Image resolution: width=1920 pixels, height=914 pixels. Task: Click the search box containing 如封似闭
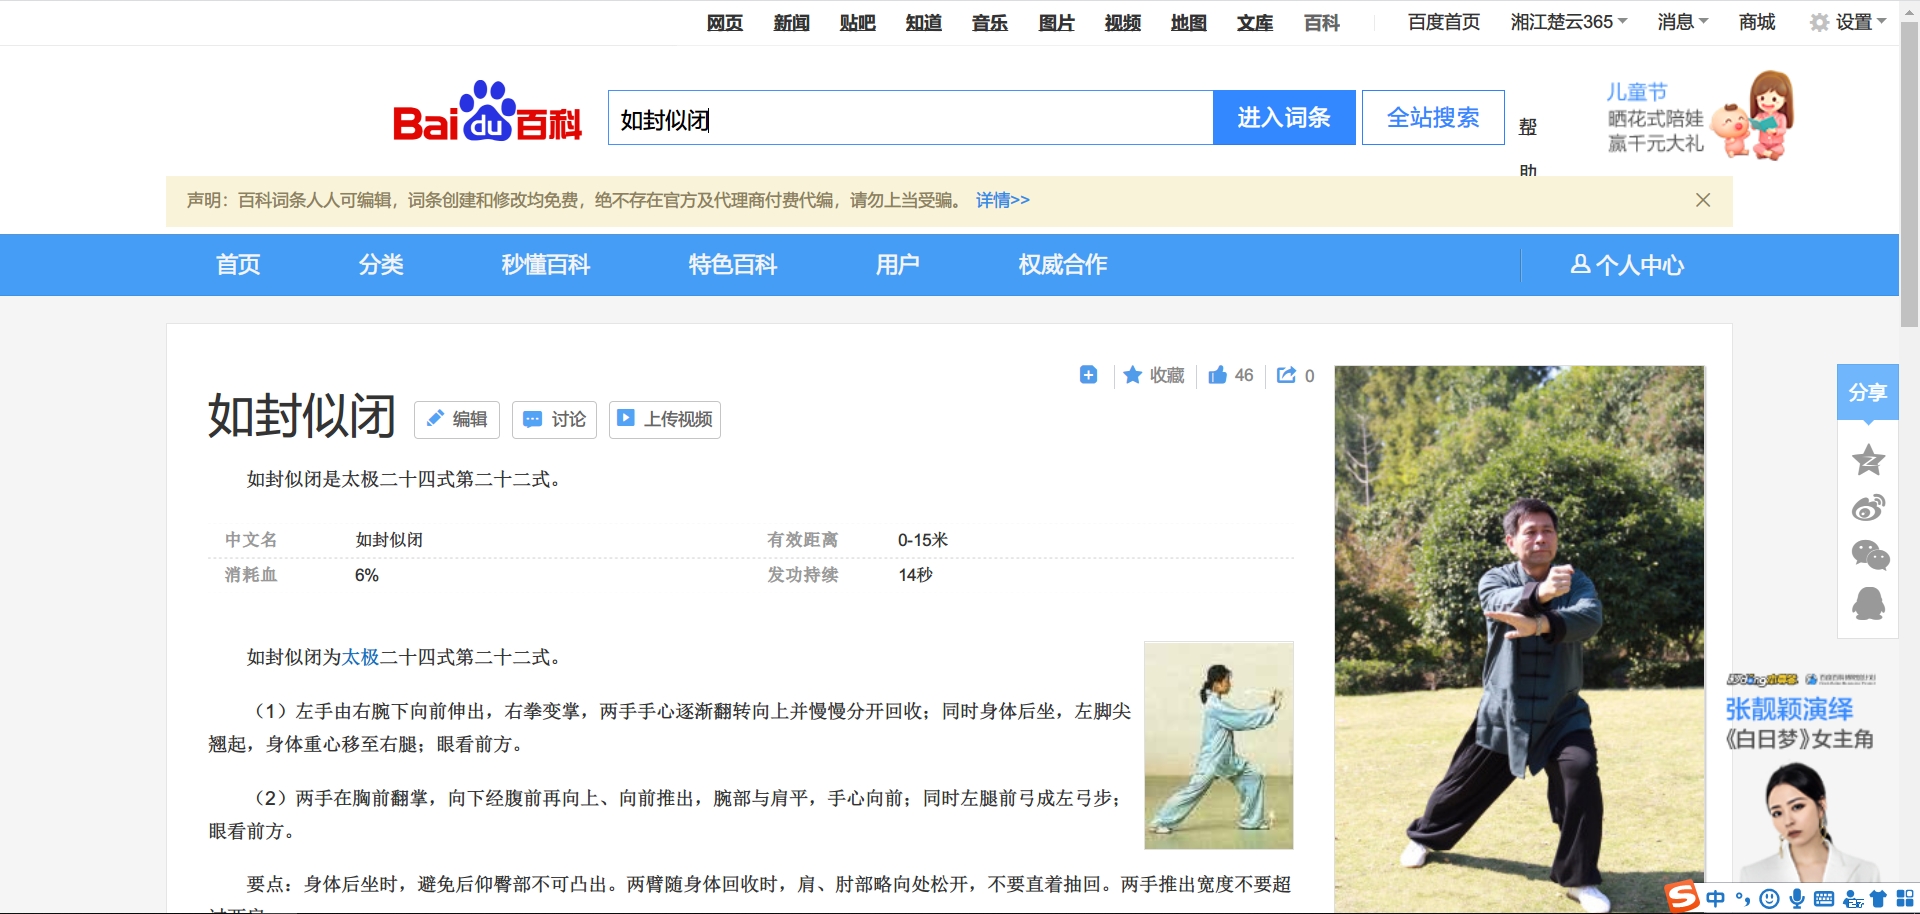tap(910, 118)
